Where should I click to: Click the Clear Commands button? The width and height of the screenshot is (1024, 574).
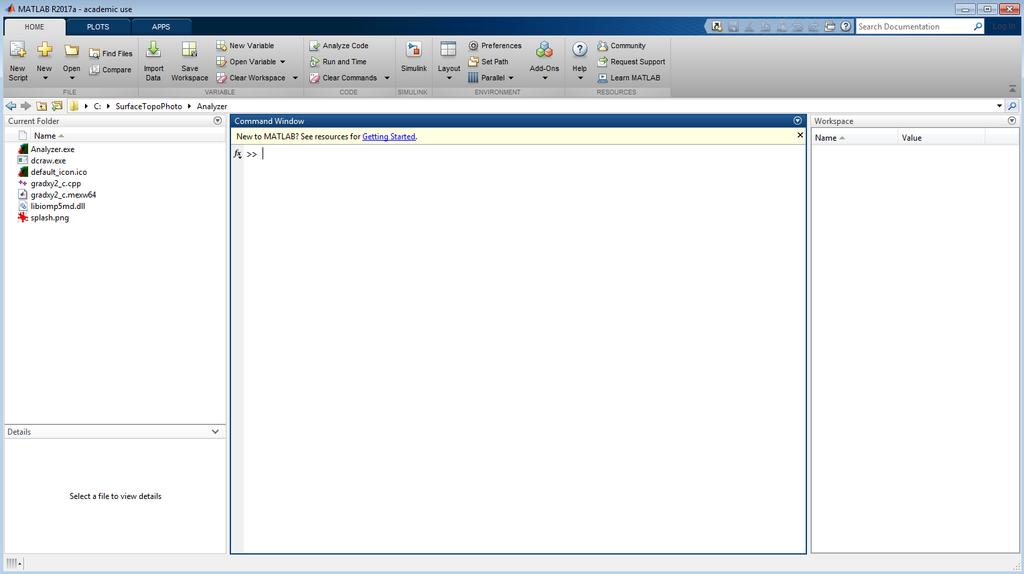[x=344, y=78]
